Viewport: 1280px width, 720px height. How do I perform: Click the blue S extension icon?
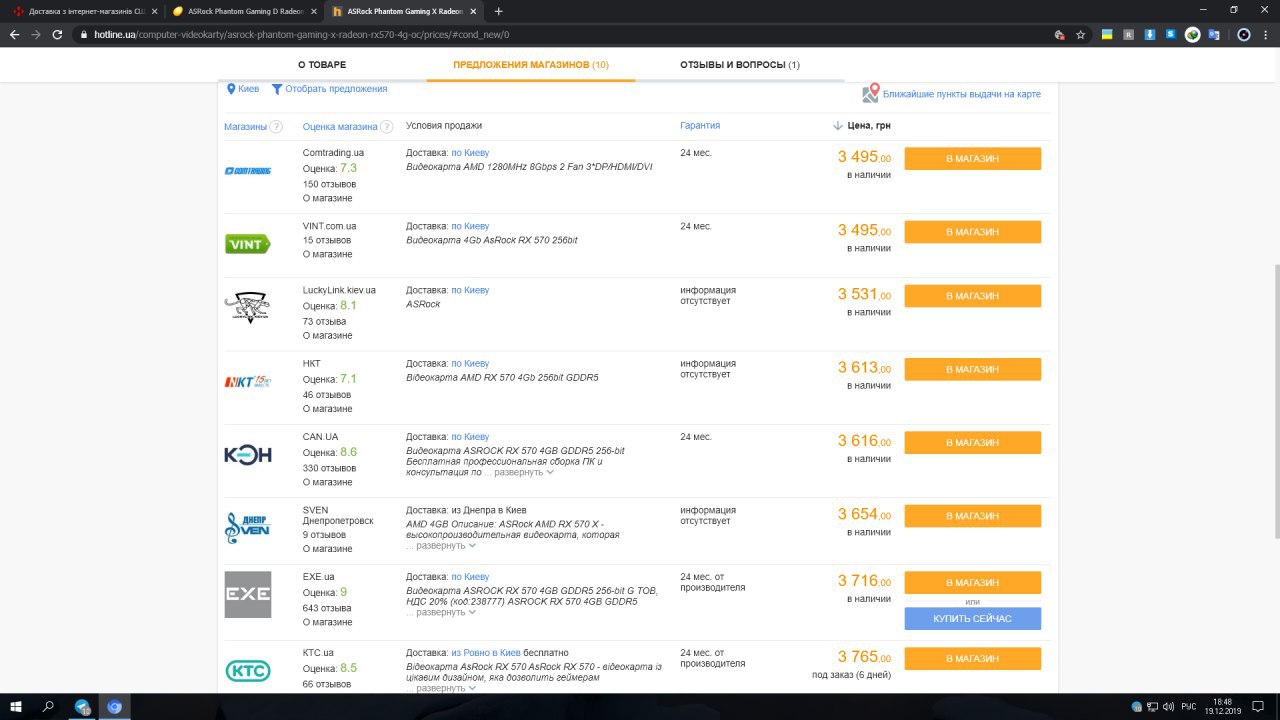1171,34
